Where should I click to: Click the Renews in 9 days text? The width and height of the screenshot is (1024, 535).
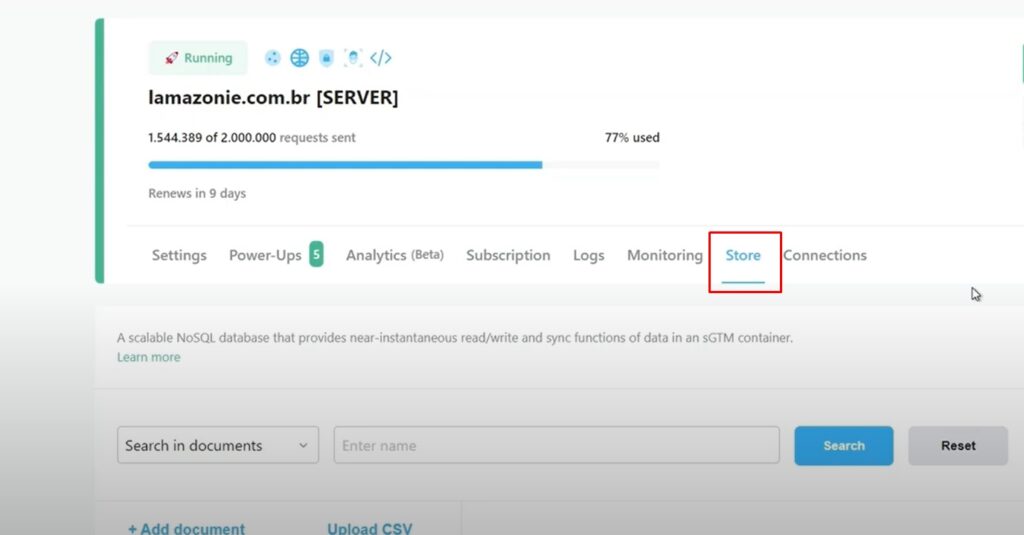pos(197,193)
